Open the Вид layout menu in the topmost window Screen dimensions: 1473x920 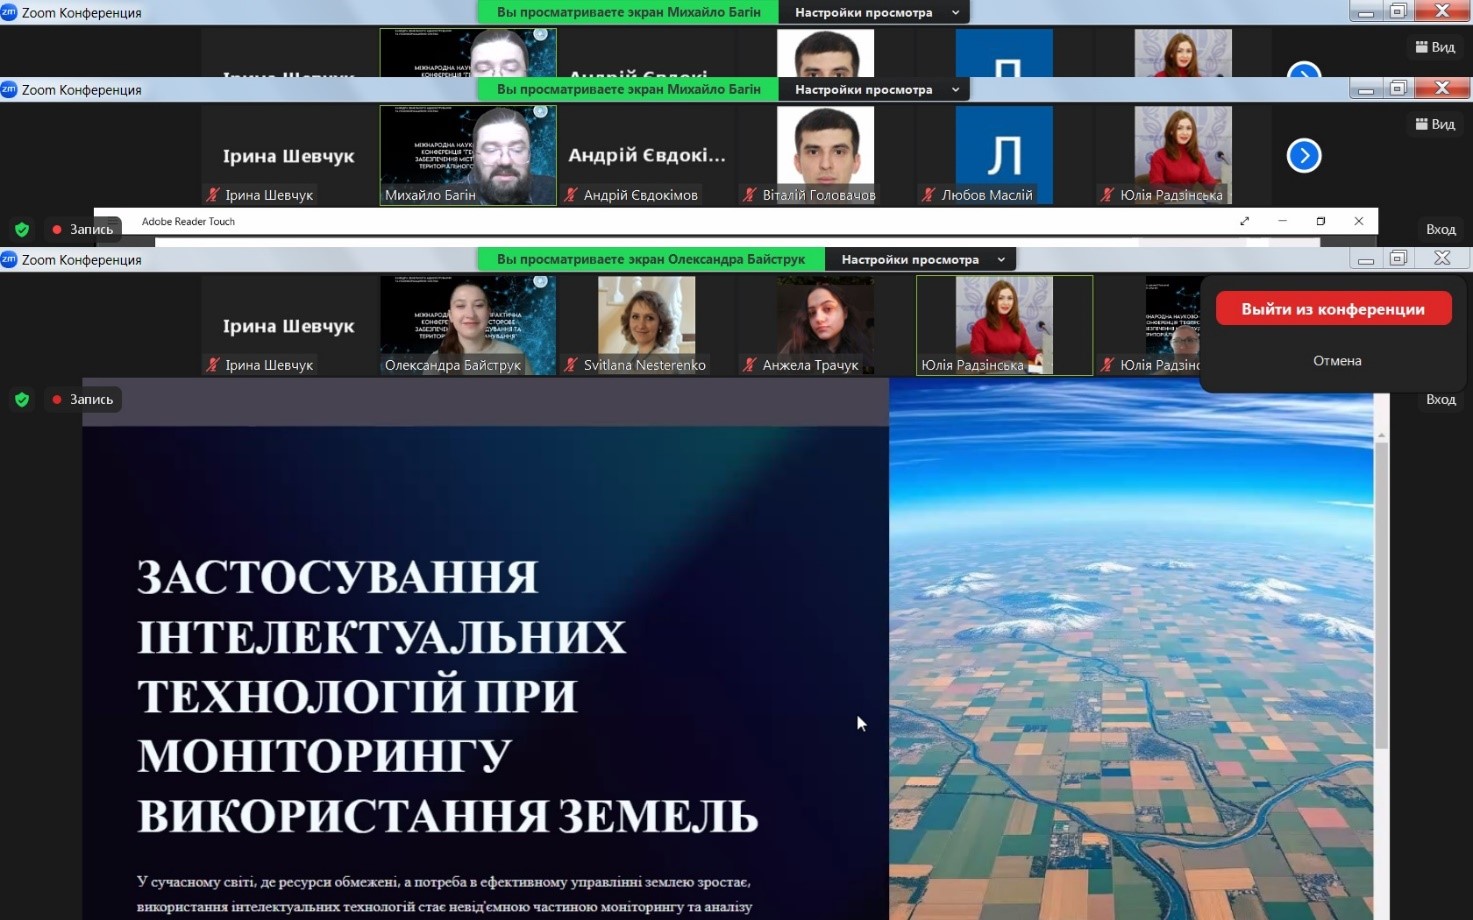[1435, 47]
